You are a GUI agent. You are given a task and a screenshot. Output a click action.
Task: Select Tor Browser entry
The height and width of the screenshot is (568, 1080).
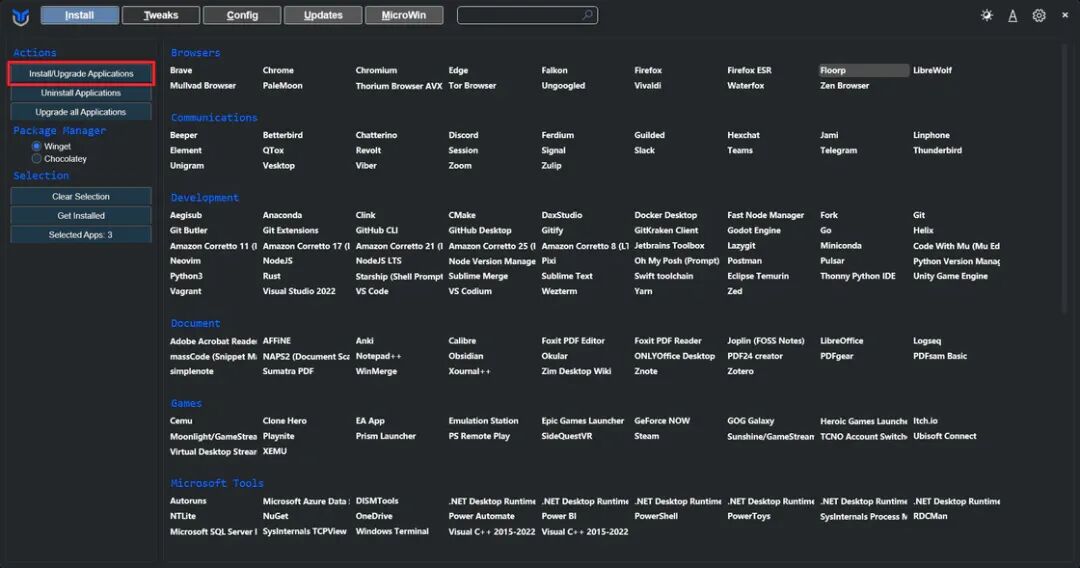[472, 85]
